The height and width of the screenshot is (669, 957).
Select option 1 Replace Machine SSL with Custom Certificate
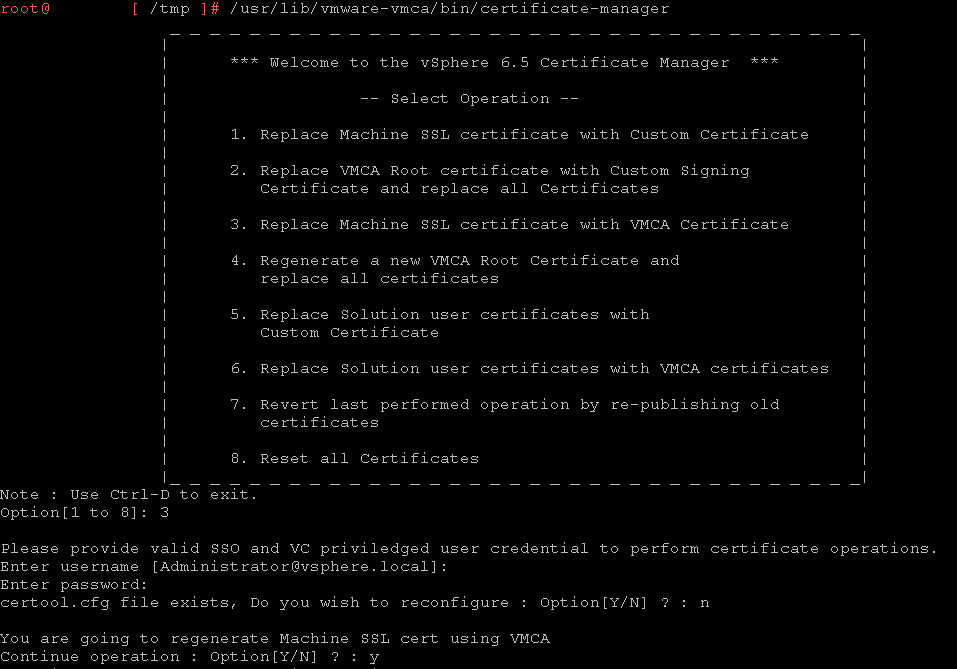(x=519, y=134)
